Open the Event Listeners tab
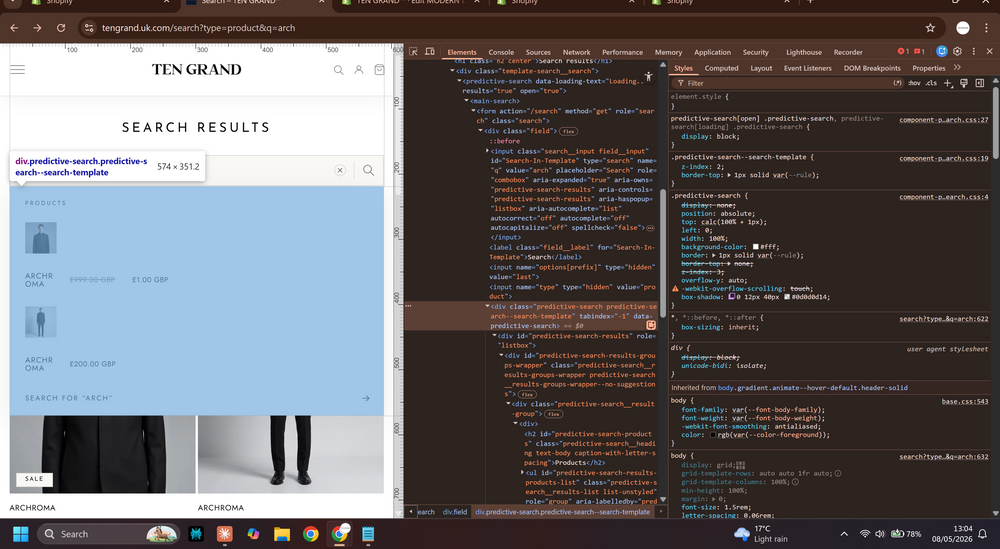 click(807, 68)
